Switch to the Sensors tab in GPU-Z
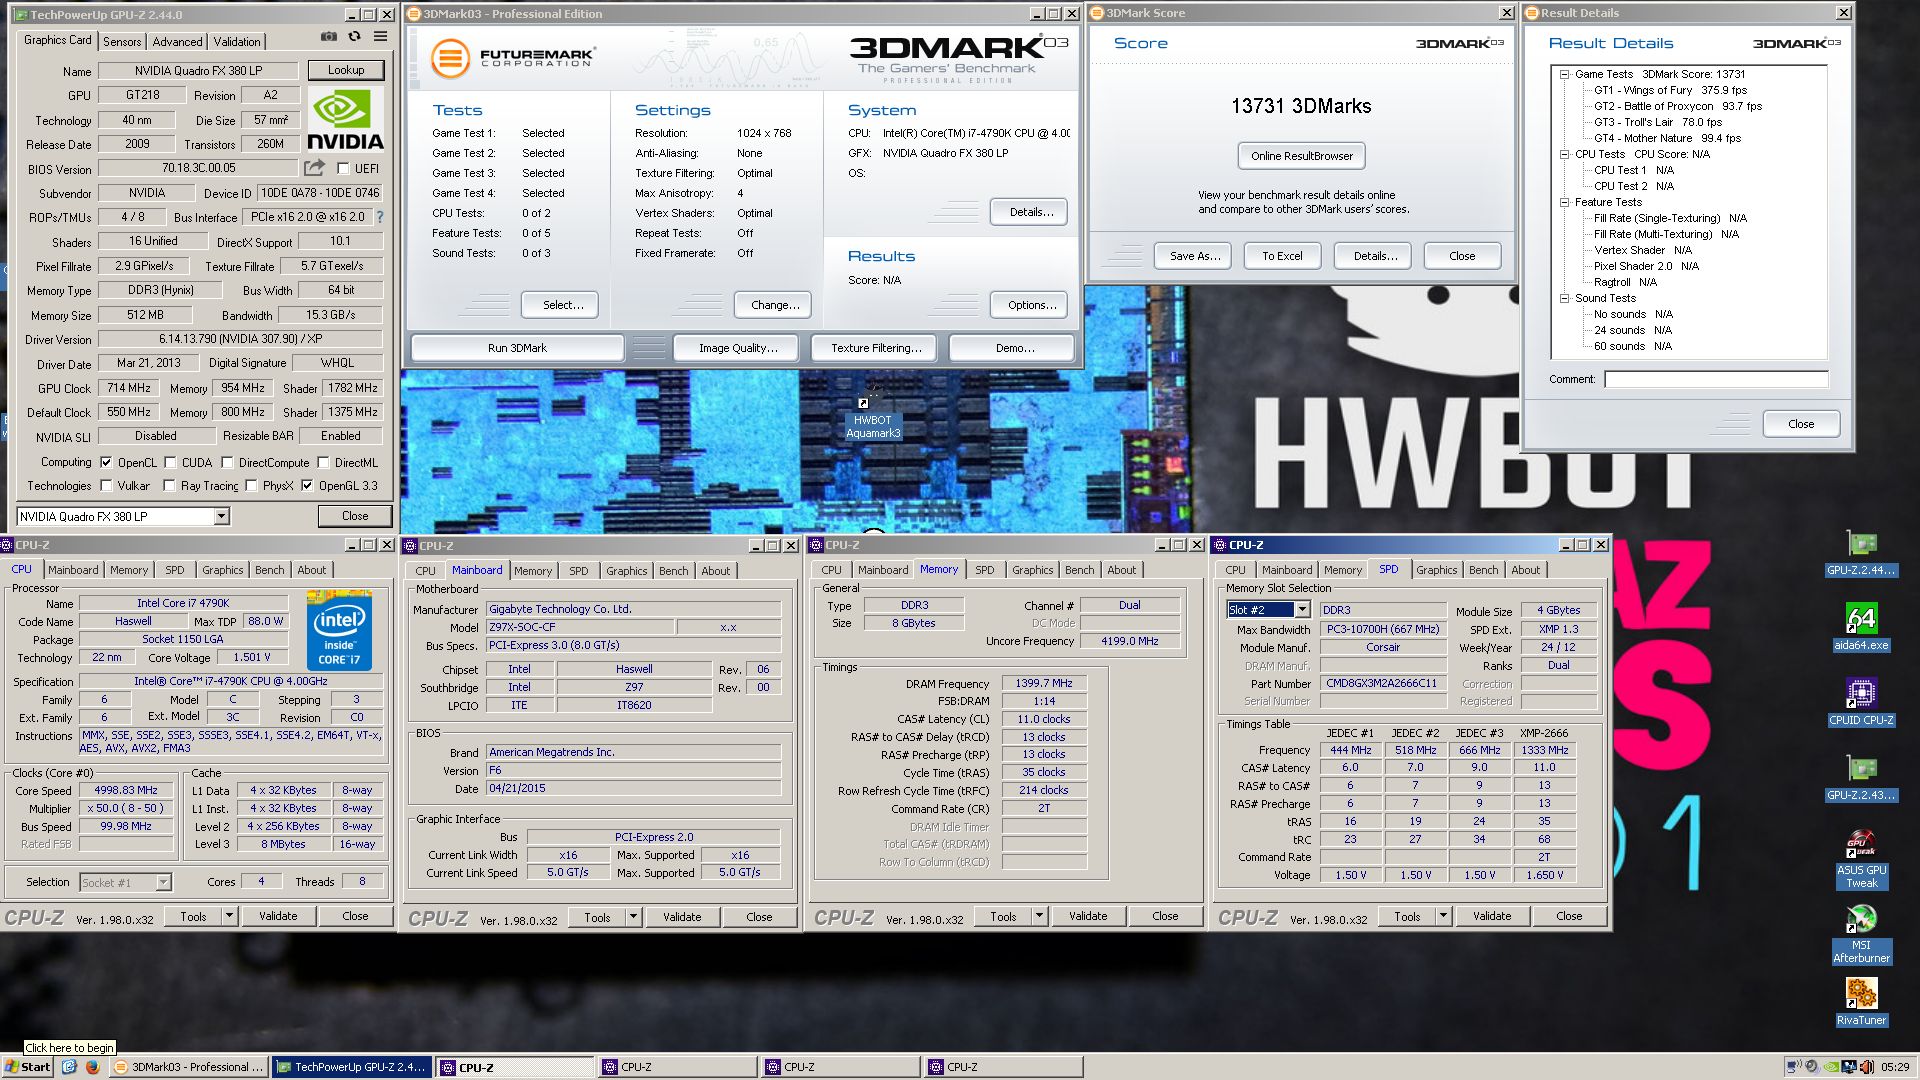The image size is (1920, 1080). (122, 42)
